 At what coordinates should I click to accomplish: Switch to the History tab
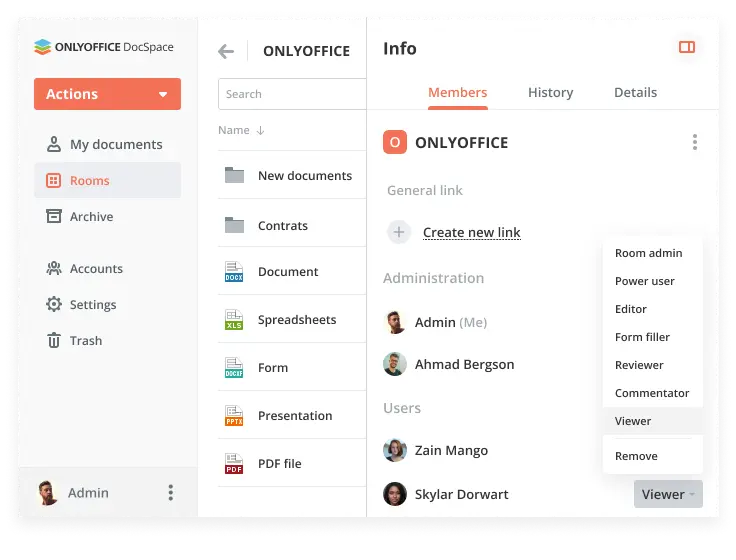pyautogui.click(x=551, y=92)
